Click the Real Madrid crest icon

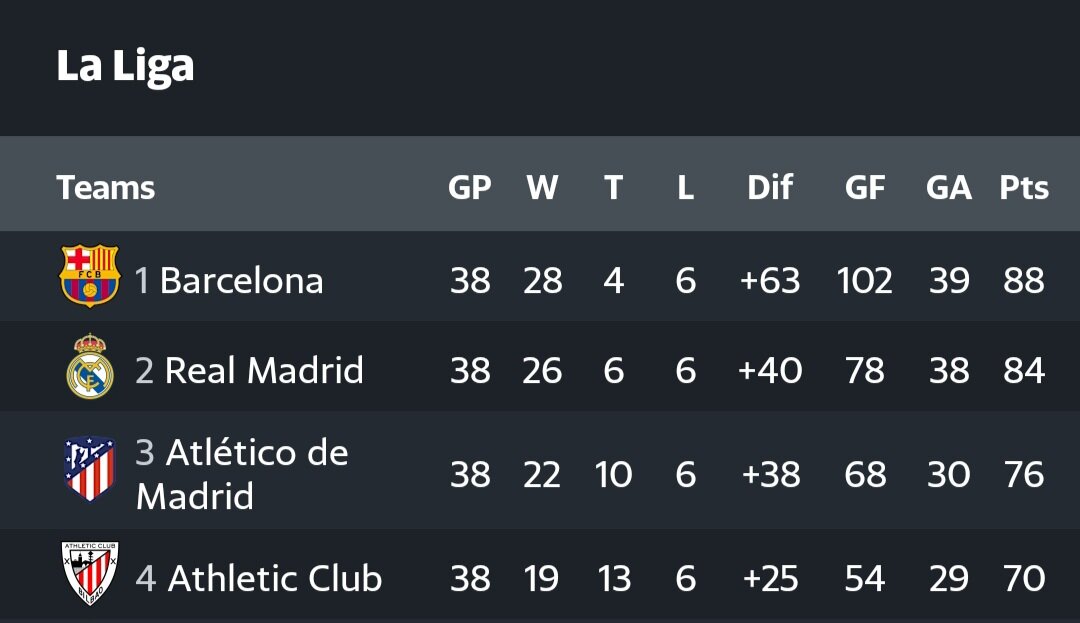90,366
